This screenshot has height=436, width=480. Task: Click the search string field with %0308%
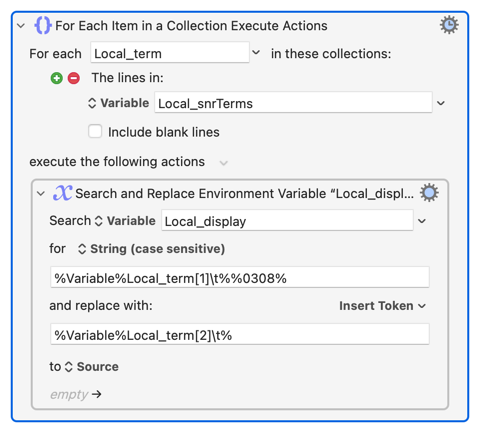[x=240, y=277]
